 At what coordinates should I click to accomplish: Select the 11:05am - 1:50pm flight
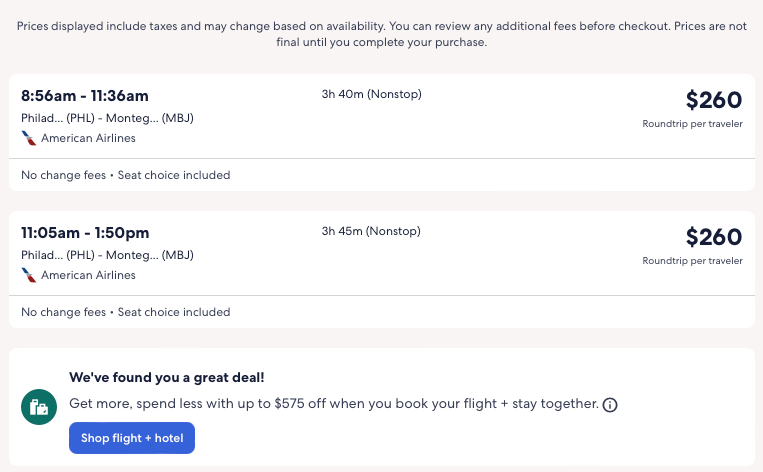coord(85,233)
